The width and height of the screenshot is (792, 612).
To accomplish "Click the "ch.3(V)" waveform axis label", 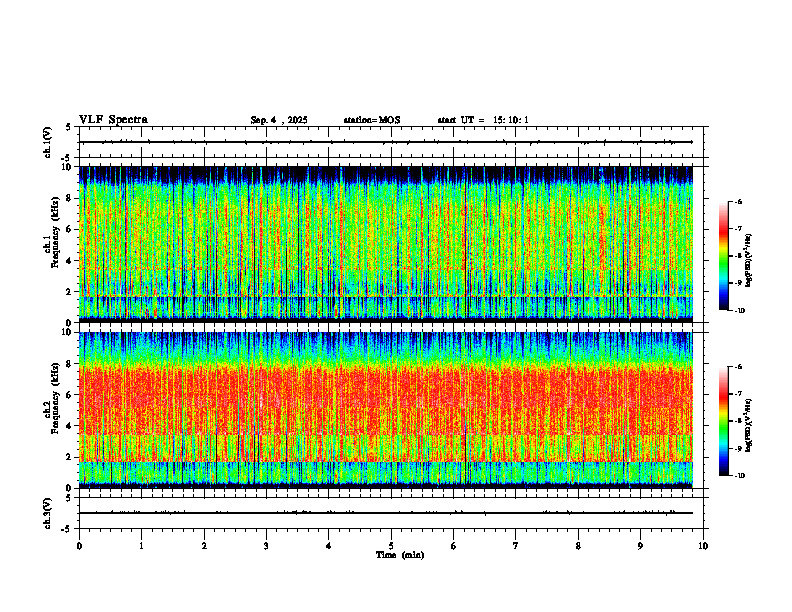I will [48, 513].
